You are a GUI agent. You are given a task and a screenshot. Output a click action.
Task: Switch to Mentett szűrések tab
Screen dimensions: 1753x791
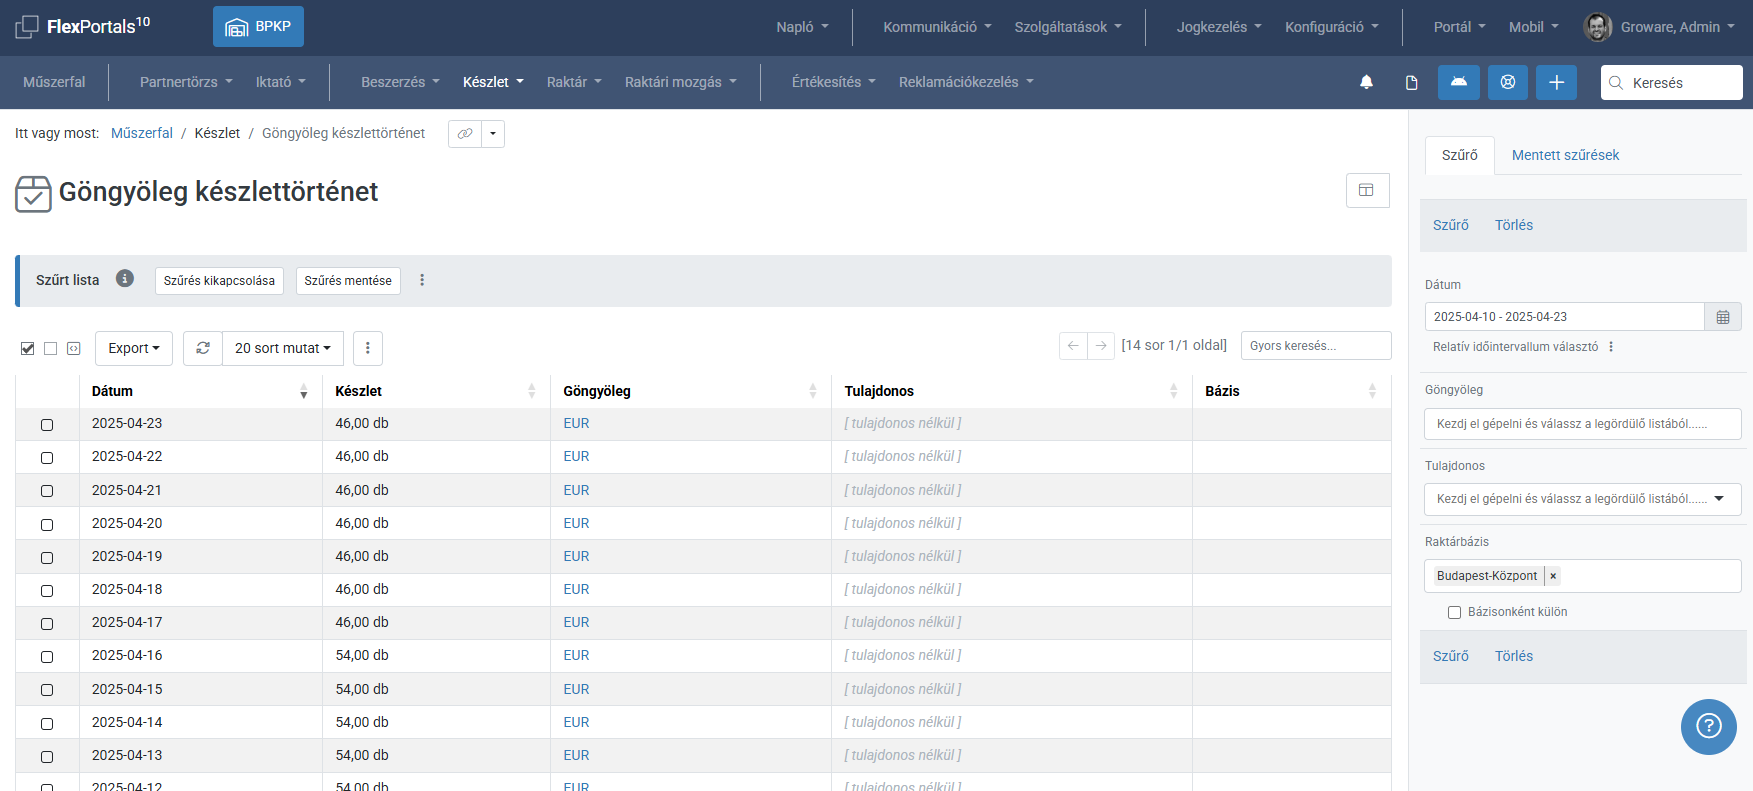coord(1565,155)
